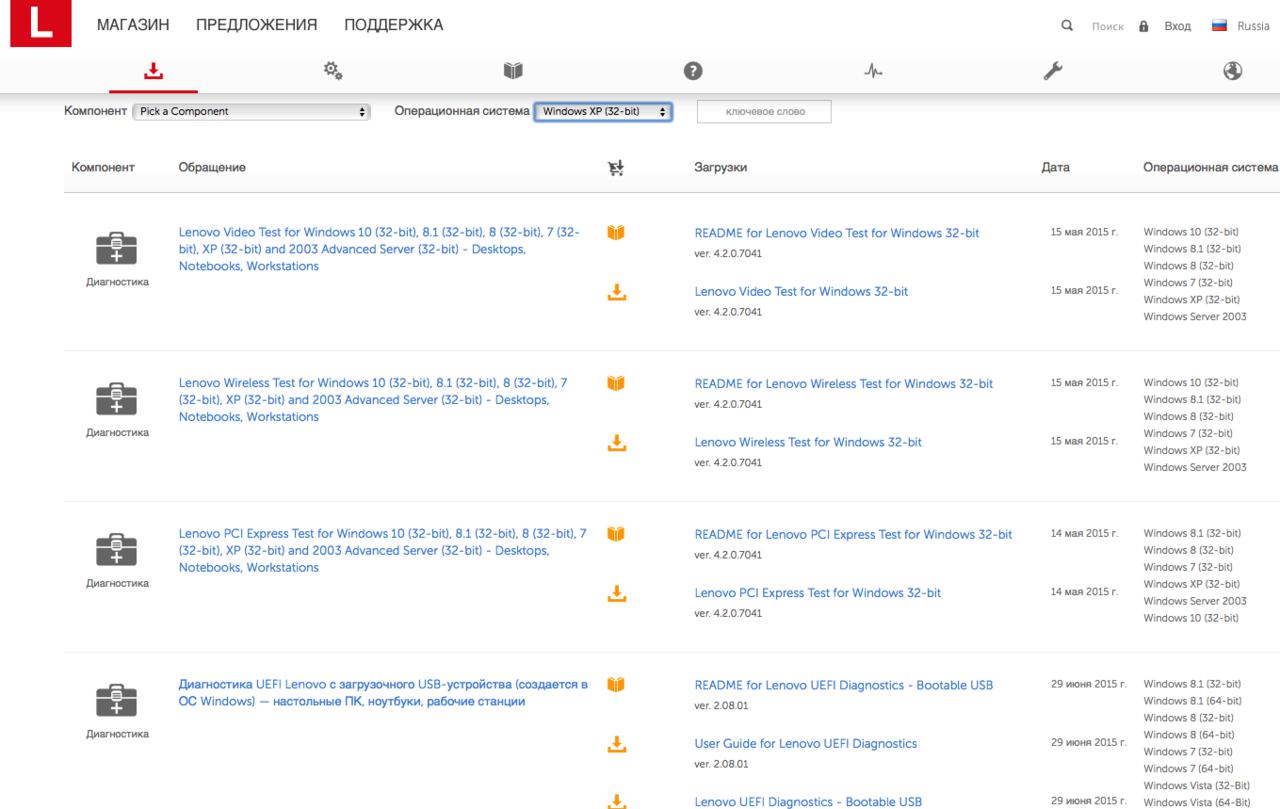
Task: Click the lock icon beside Вход
Action: (x=1144, y=25)
